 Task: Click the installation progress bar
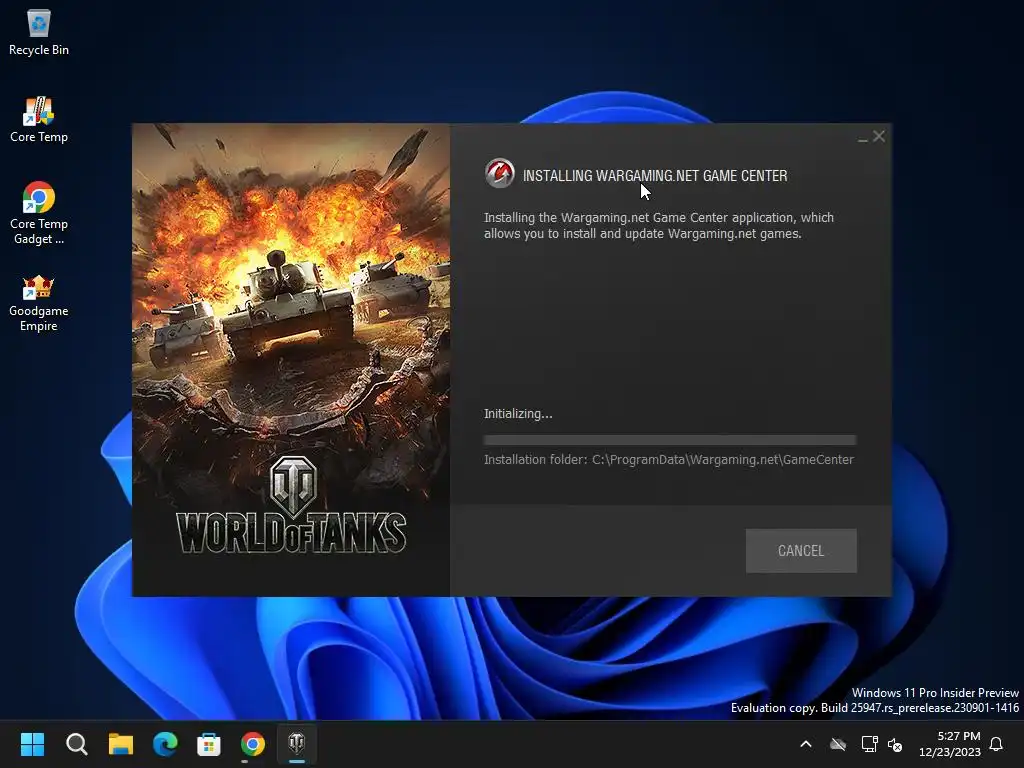coord(670,440)
